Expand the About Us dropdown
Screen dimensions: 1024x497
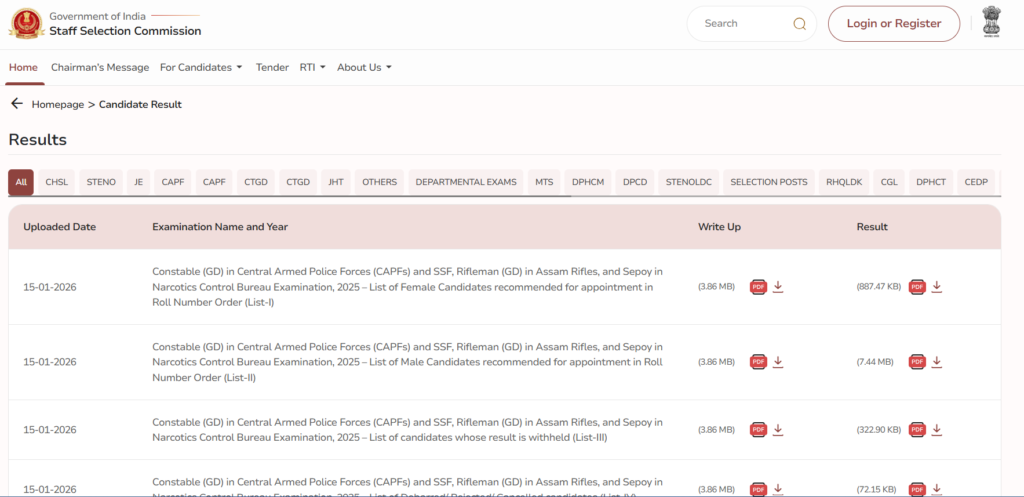pos(364,68)
